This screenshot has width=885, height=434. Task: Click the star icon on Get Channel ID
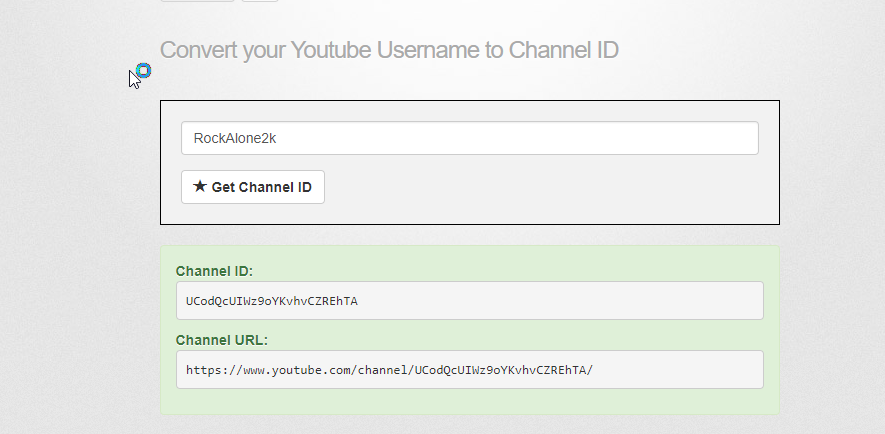(200, 187)
